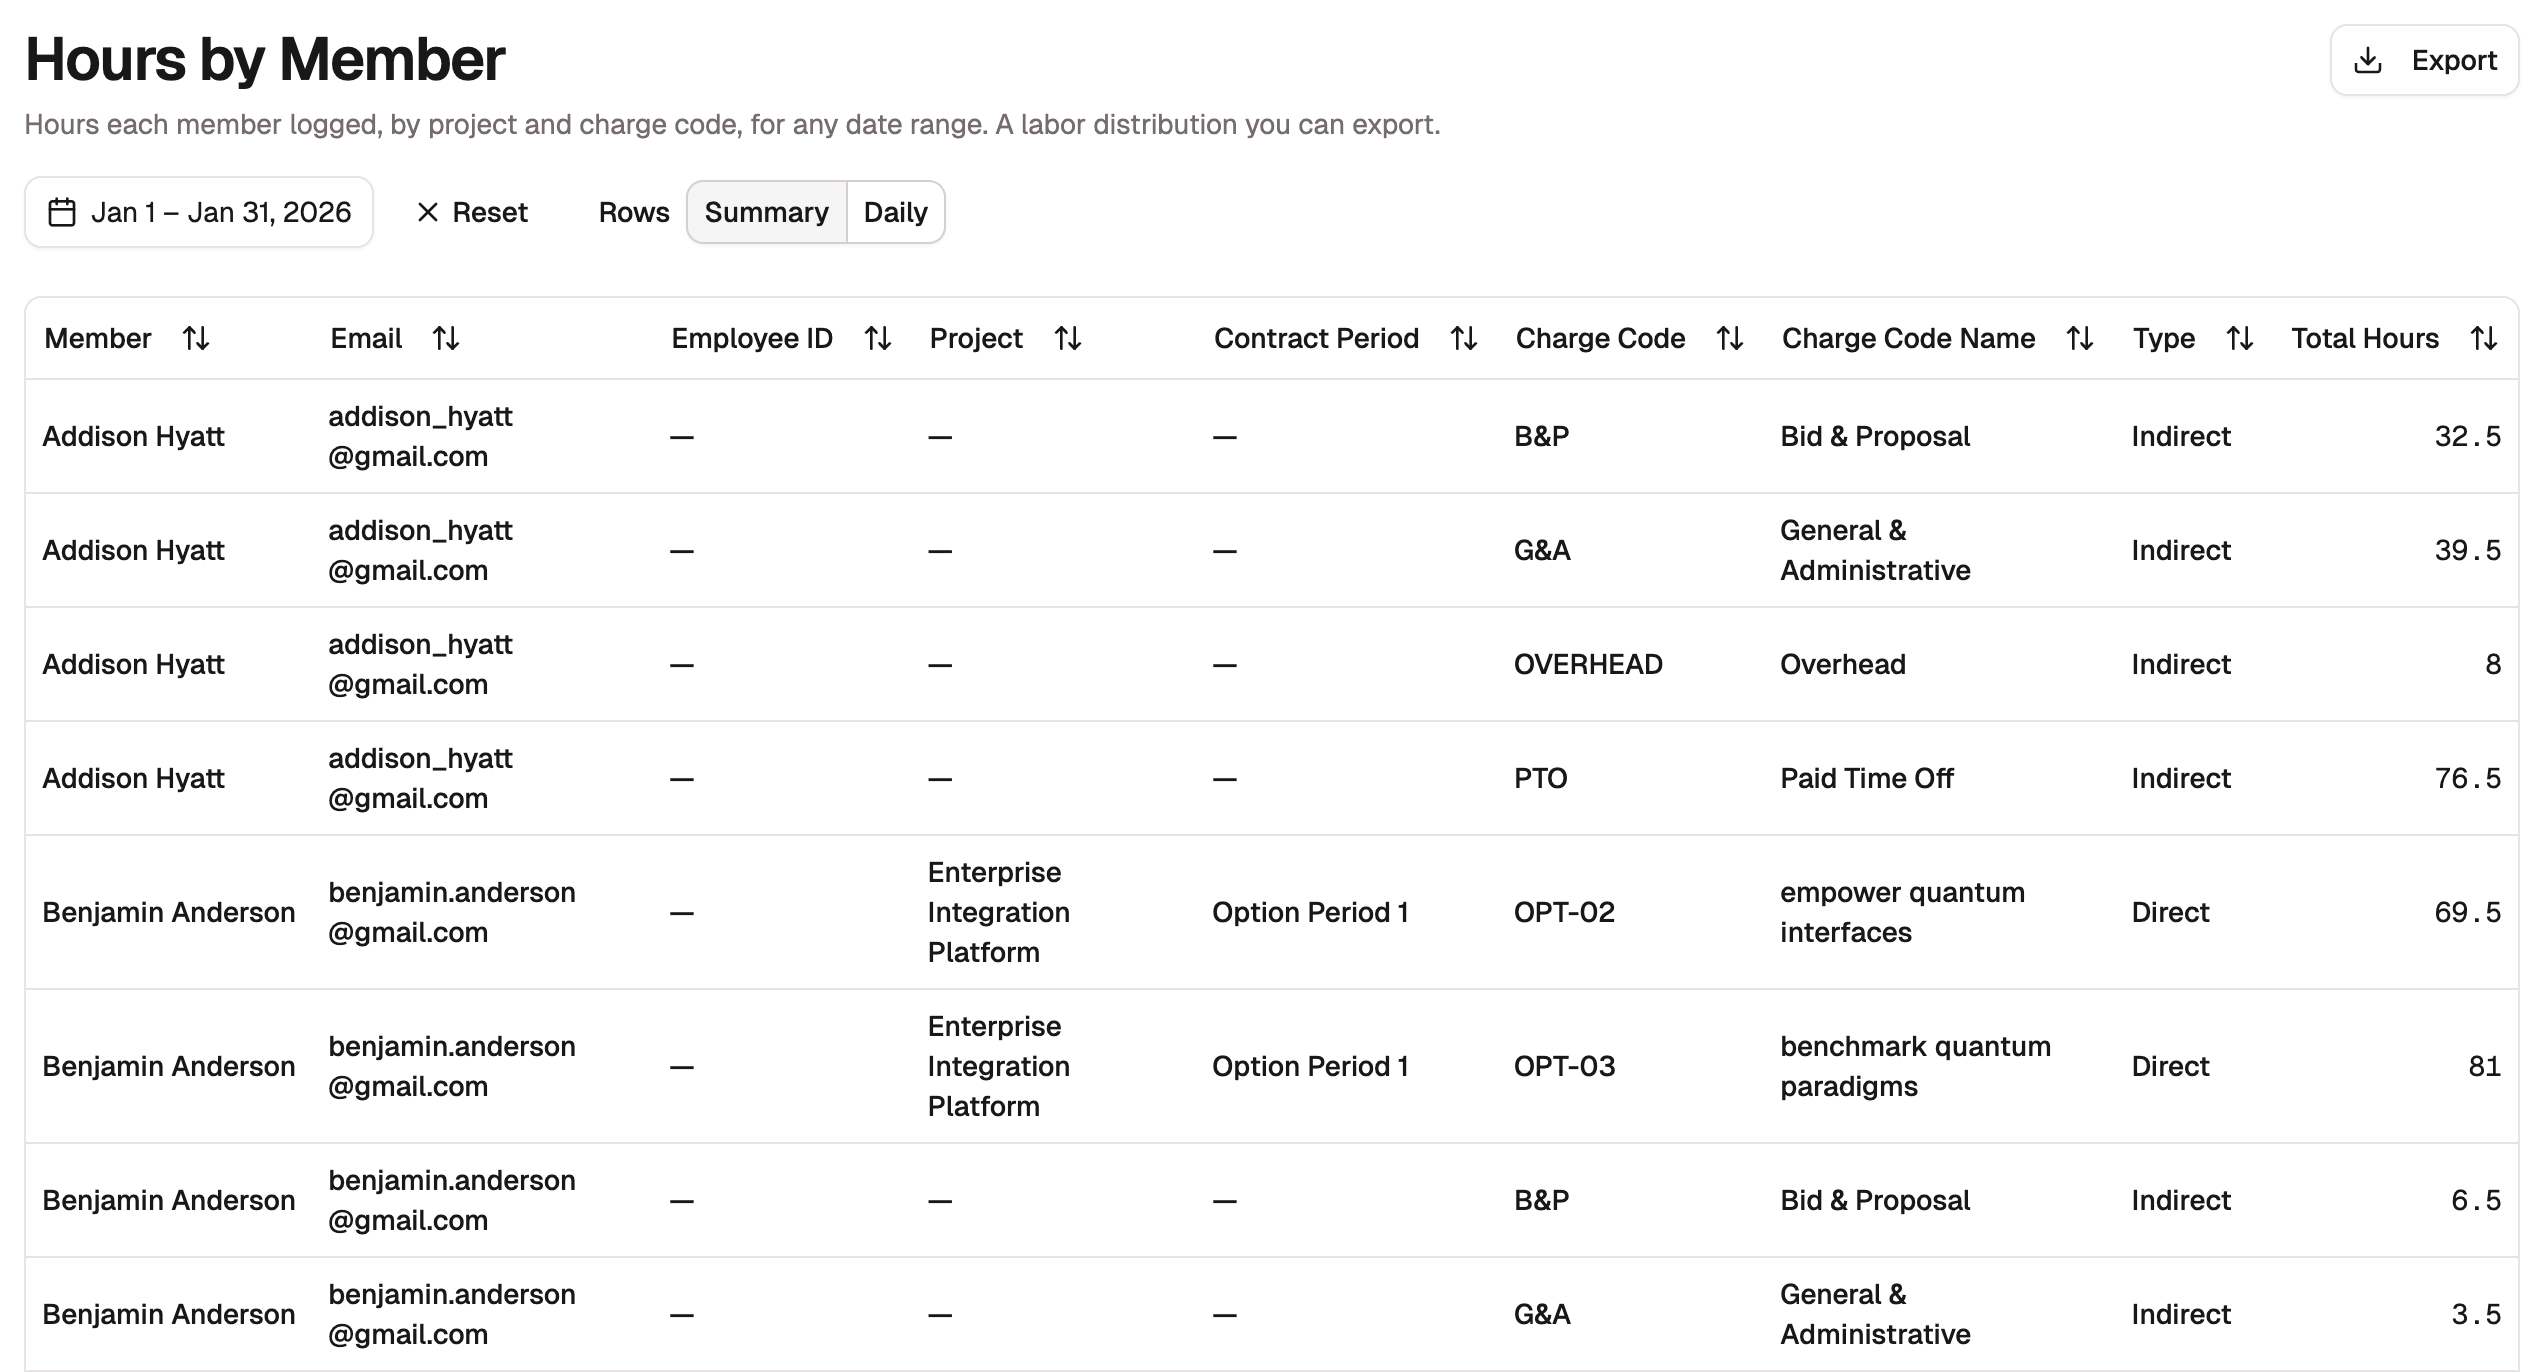Click the 76.5 total hours value
2544x1372 pixels.
coord(2468,778)
